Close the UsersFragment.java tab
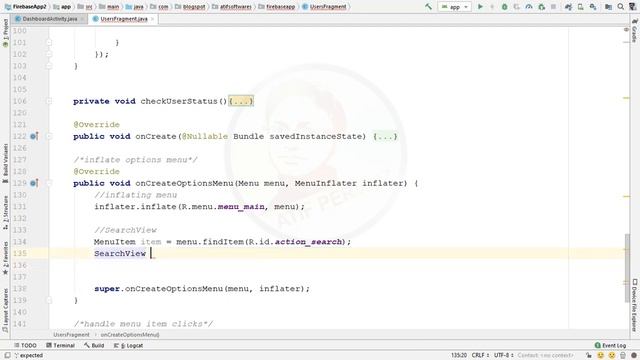The height and width of the screenshot is (360, 640). (x=153, y=19)
